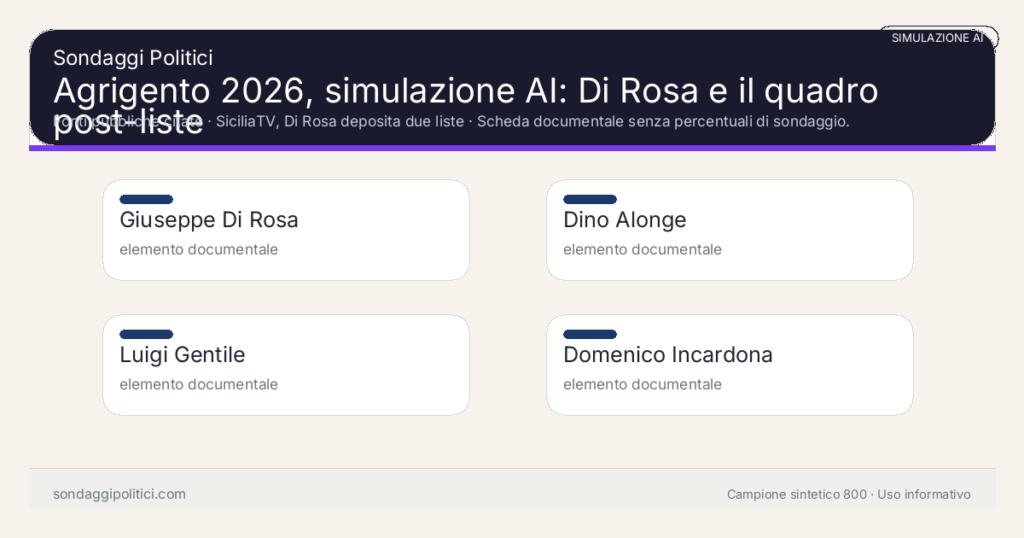1024x538 pixels.
Task: Click the subtitle mentioning SiciliaTV liste
Action: tap(451, 121)
